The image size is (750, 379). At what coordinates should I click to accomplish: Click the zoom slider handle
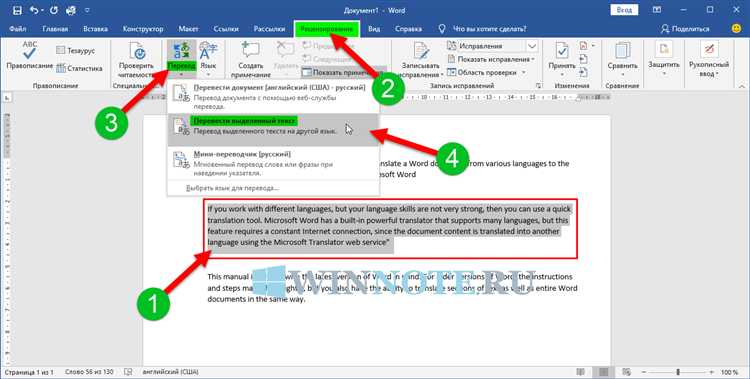pos(678,372)
